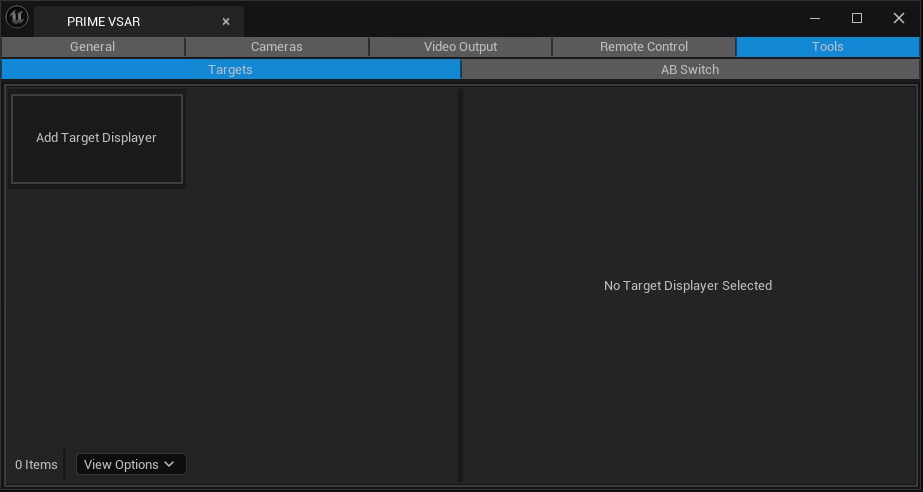Click the 0 Items count label

[36, 464]
